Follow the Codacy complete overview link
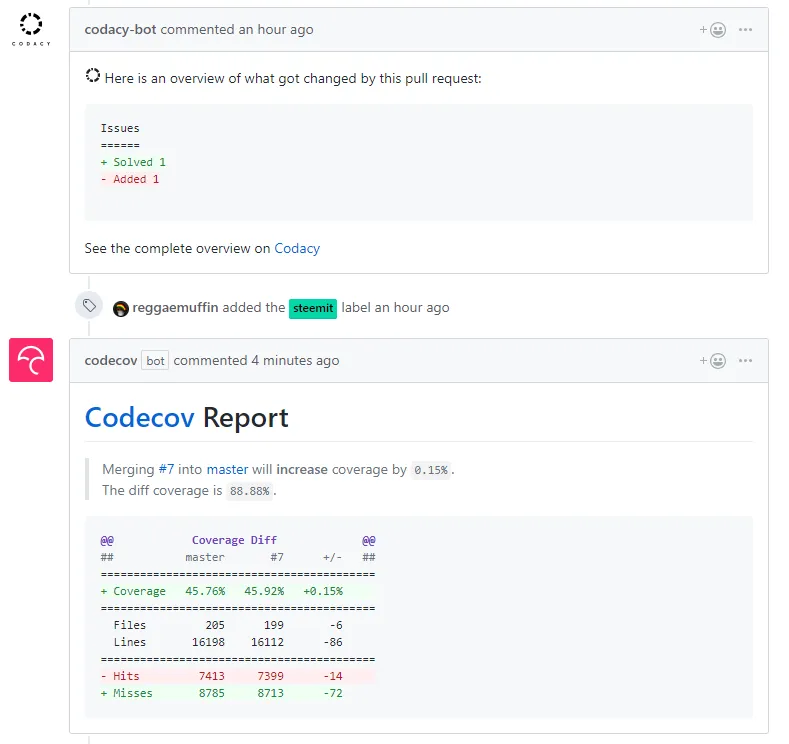This screenshot has width=789, height=744. tap(297, 249)
